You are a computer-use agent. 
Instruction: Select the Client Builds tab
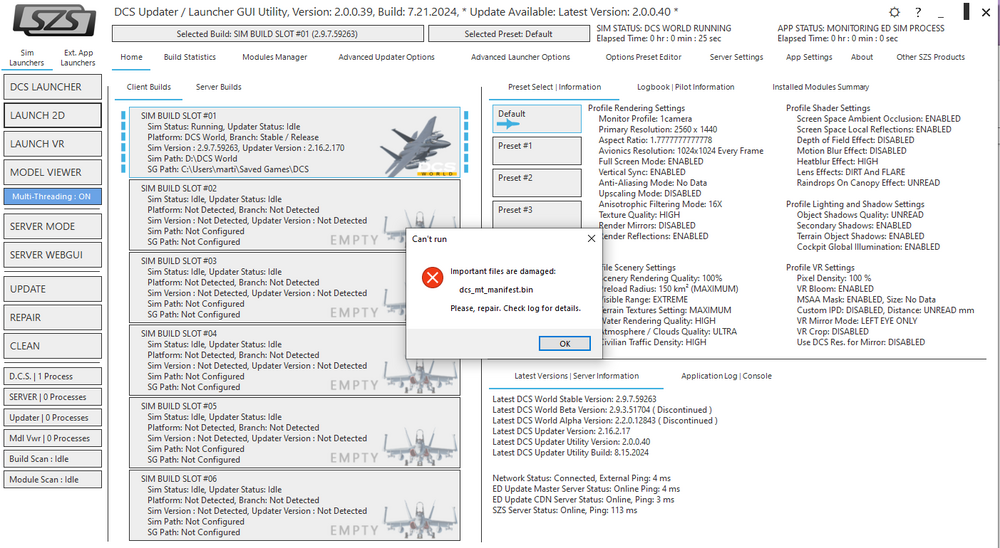(149, 87)
